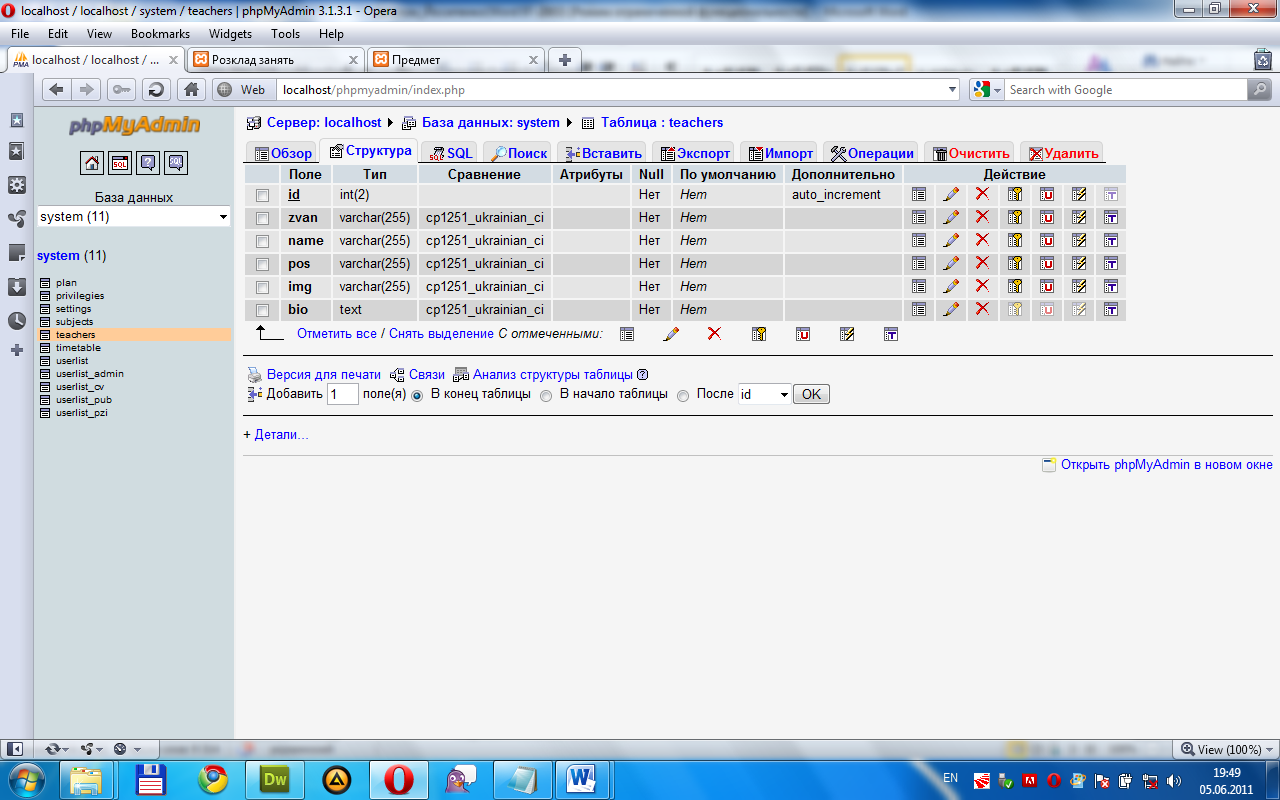Check the checkbox for name field

263,241
